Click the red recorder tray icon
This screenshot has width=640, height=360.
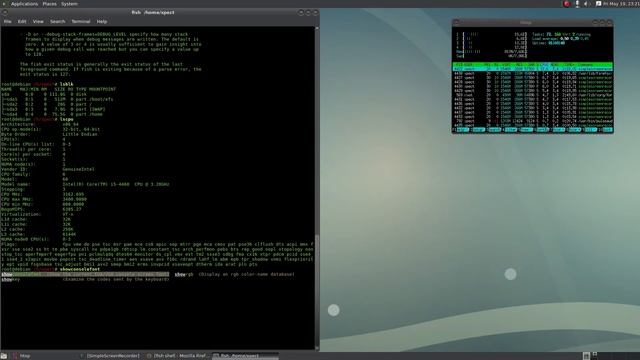pyautogui.click(x=567, y=4)
